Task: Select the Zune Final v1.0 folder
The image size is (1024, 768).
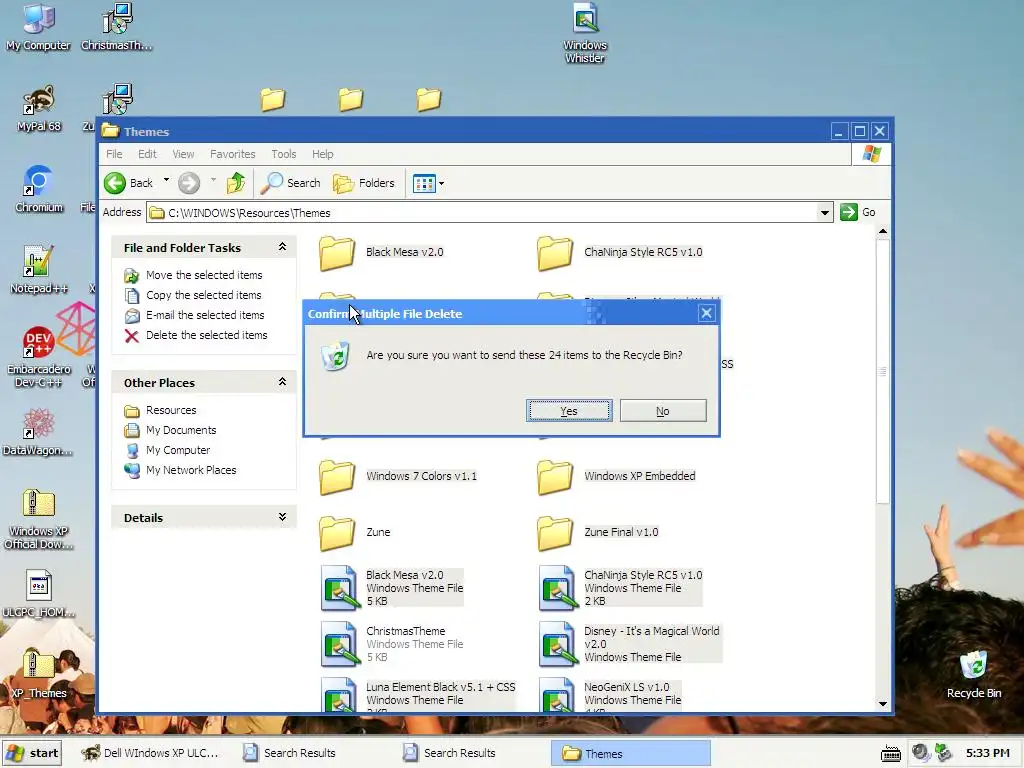Action: tap(598, 532)
